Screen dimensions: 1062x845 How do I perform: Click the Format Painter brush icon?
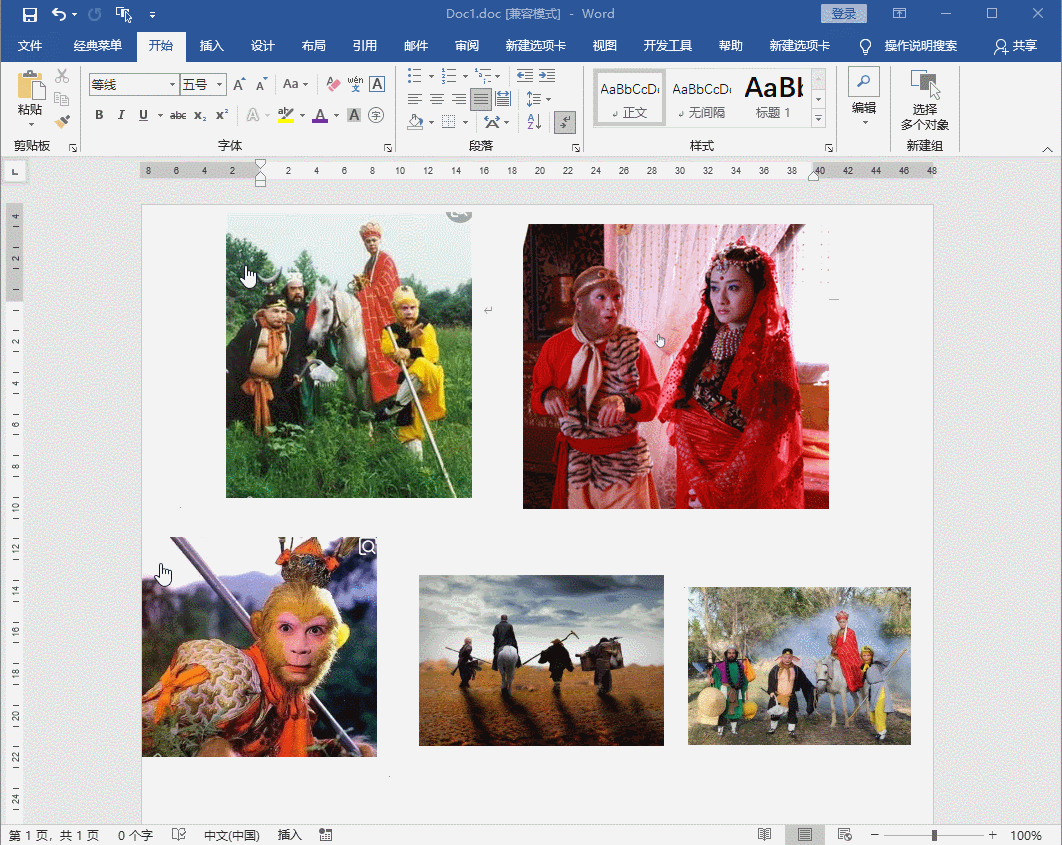pos(62,121)
